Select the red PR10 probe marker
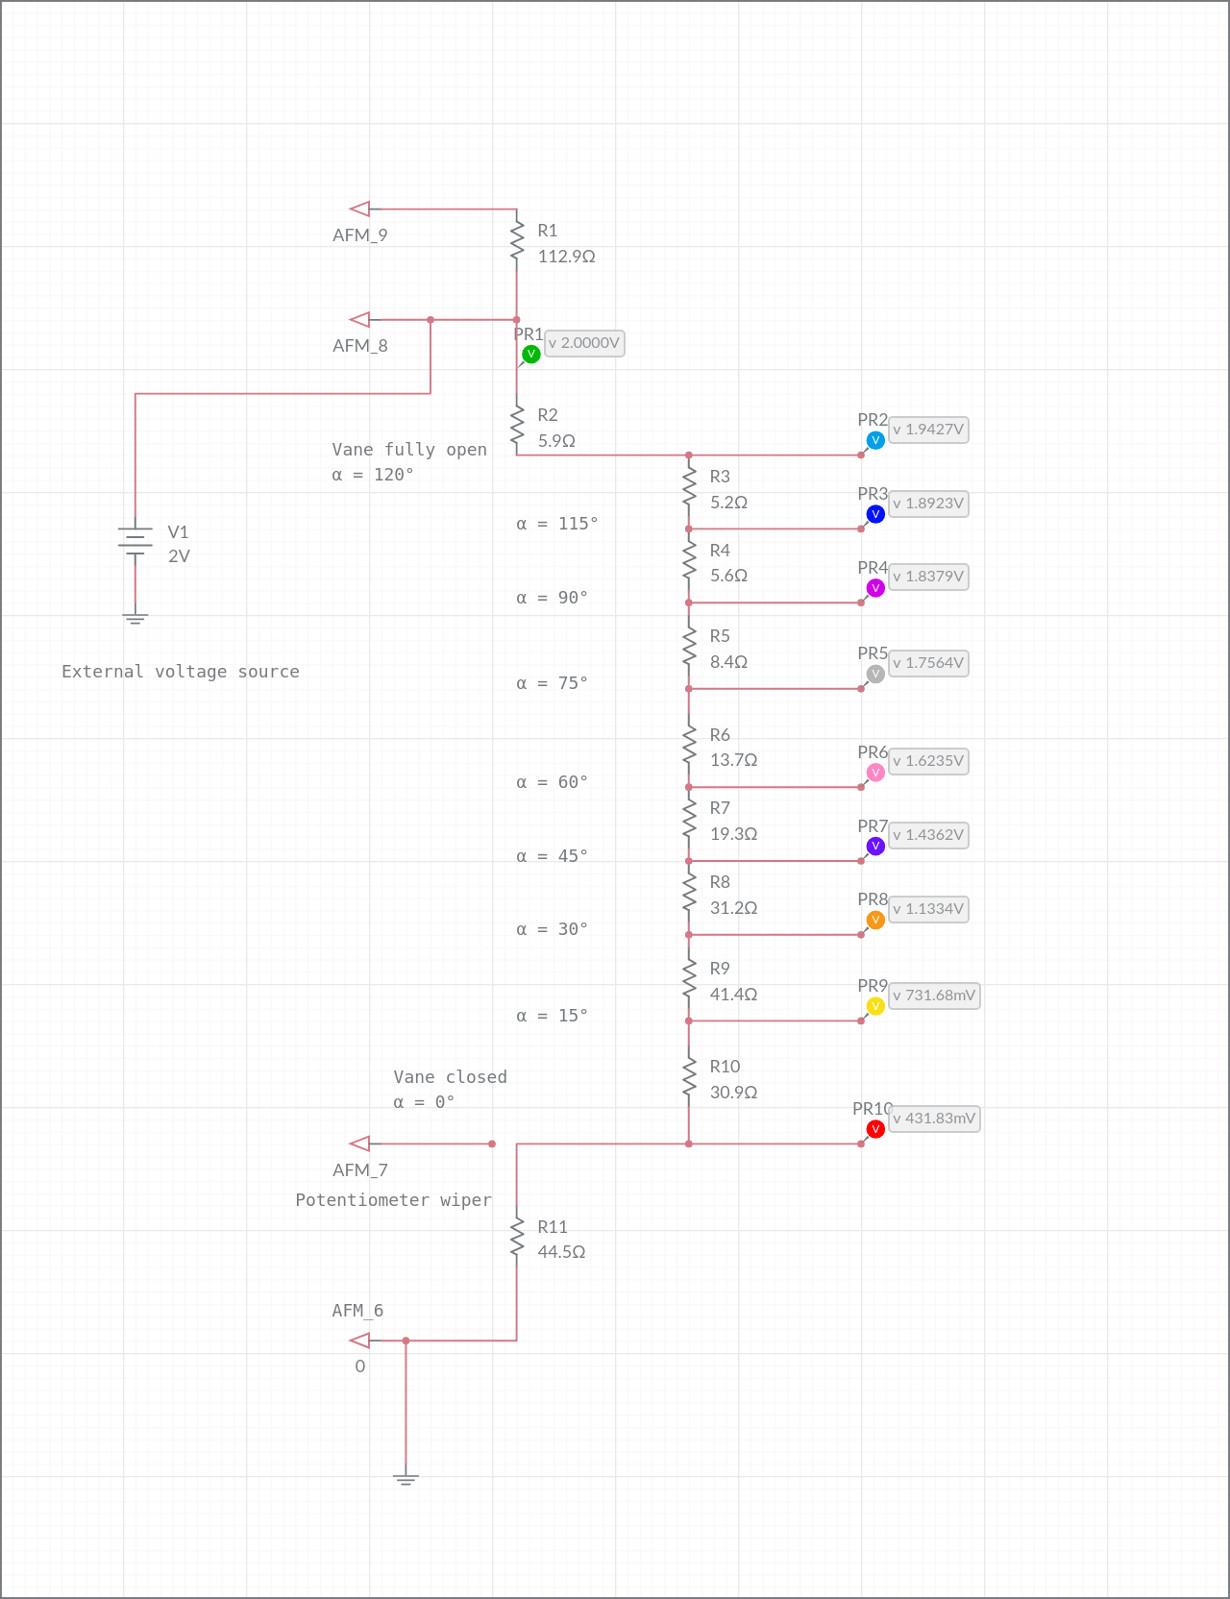 coord(875,1129)
